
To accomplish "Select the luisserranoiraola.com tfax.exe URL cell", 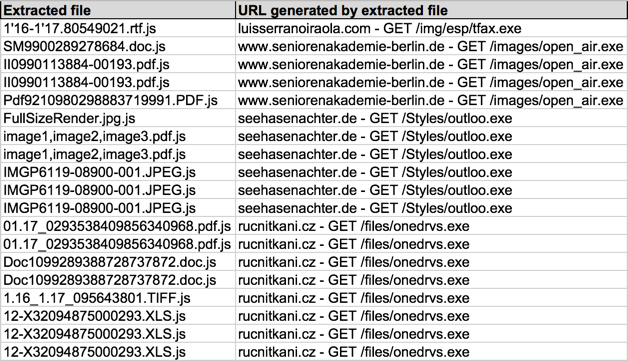I will pos(431,28).
